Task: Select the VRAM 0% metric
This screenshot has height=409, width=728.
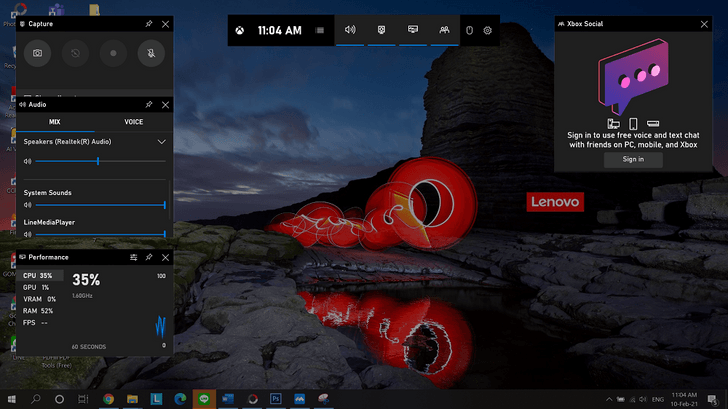Action: click(x=40, y=299)
